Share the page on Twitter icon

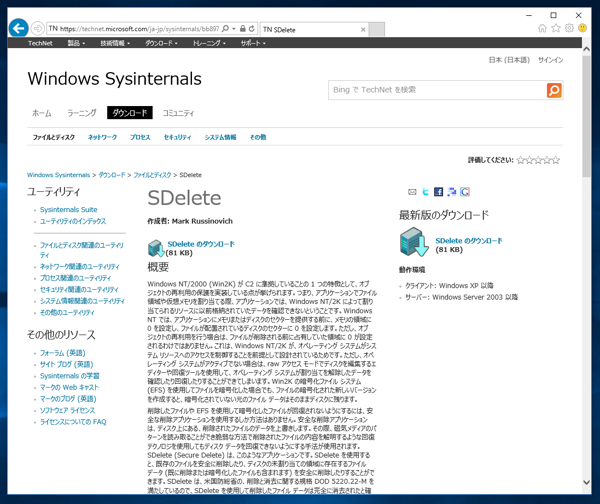pyautogui.click(x=425, y=192)
